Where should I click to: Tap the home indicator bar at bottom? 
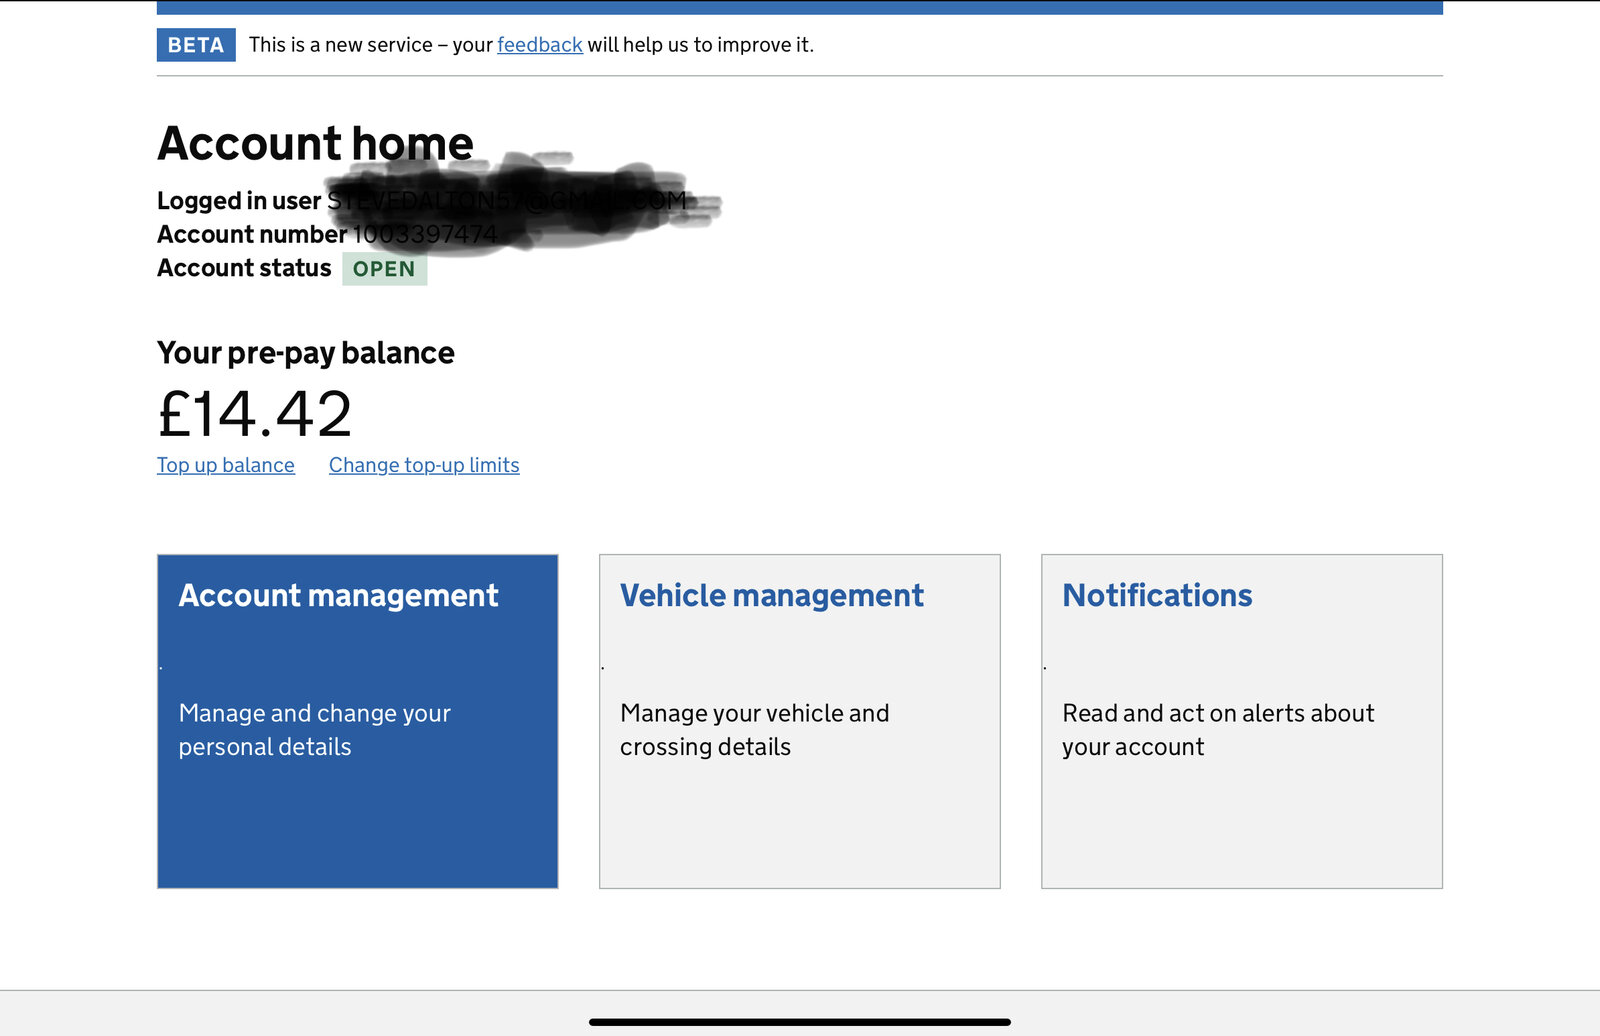799,1022
